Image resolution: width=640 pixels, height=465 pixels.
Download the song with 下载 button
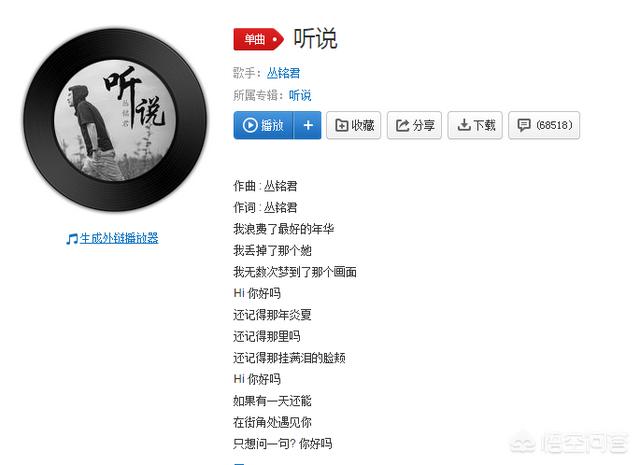click(x=475, y=125)
